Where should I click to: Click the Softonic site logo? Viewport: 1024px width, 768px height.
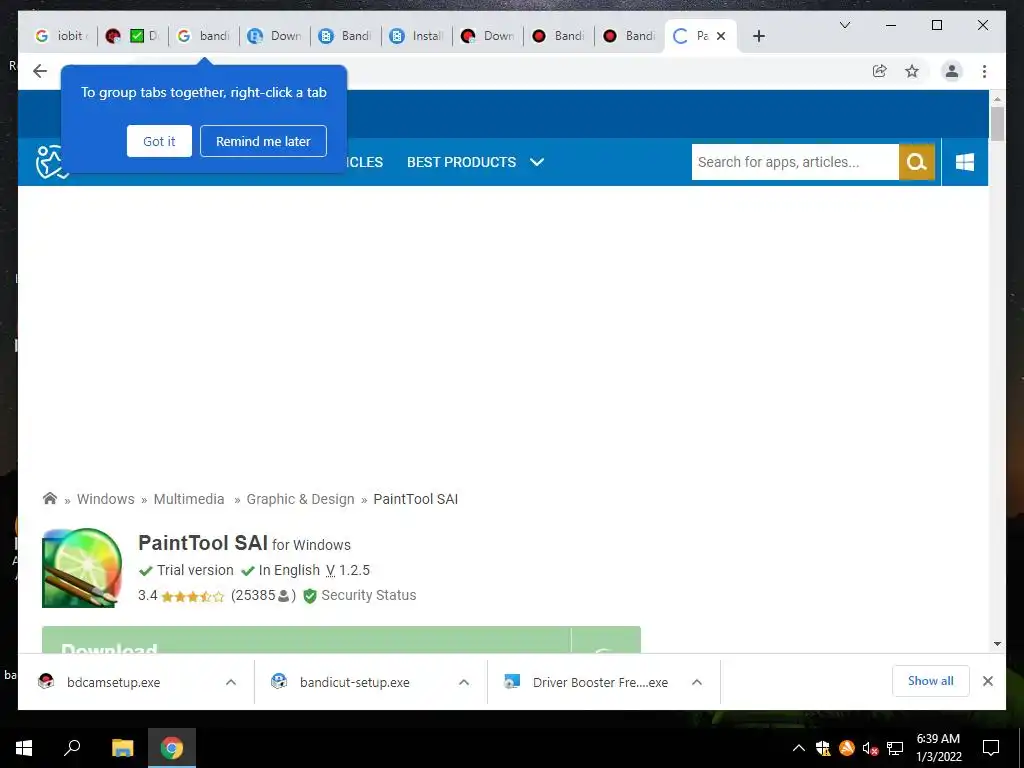pos(51,162)
